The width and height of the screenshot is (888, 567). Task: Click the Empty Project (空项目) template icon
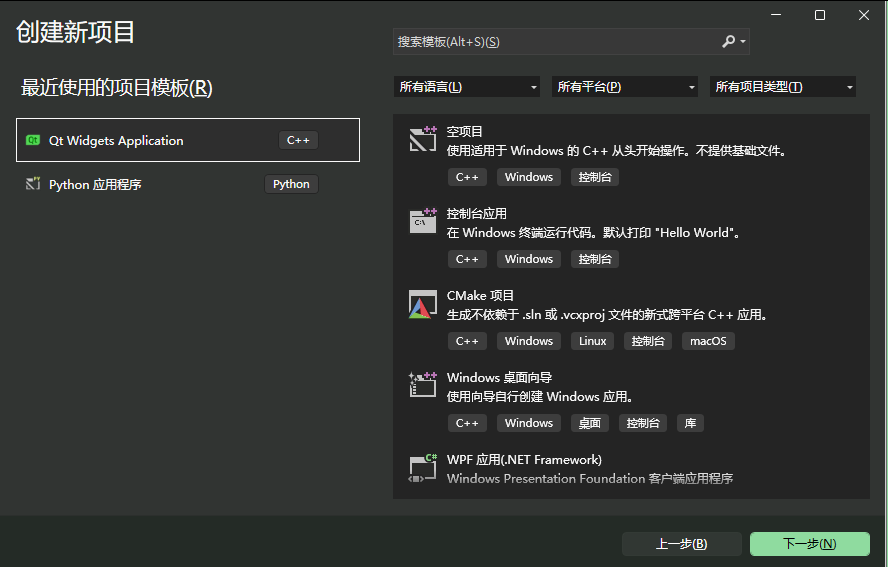point(423,139)
